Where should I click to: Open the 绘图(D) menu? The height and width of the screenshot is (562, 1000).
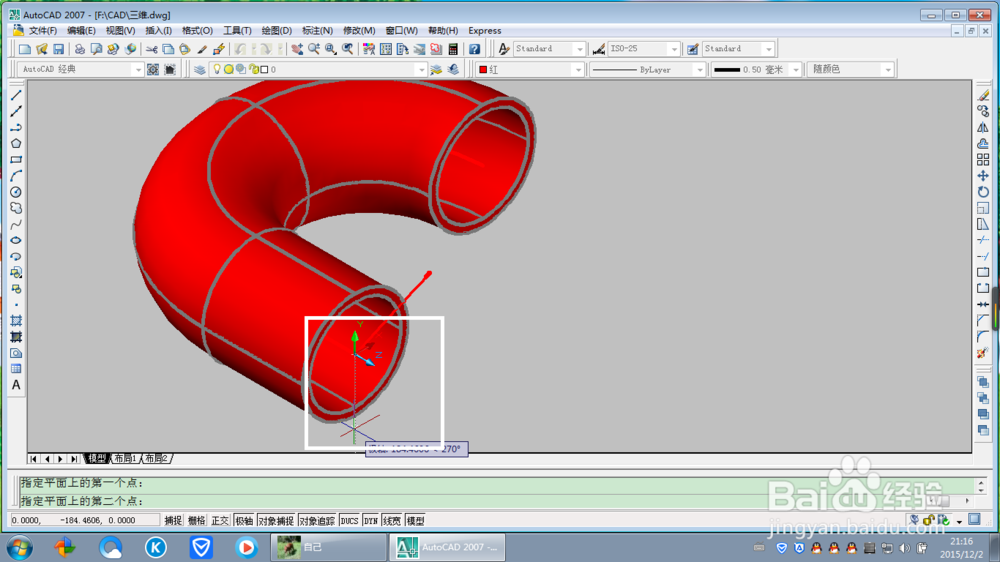coord(276,31)
